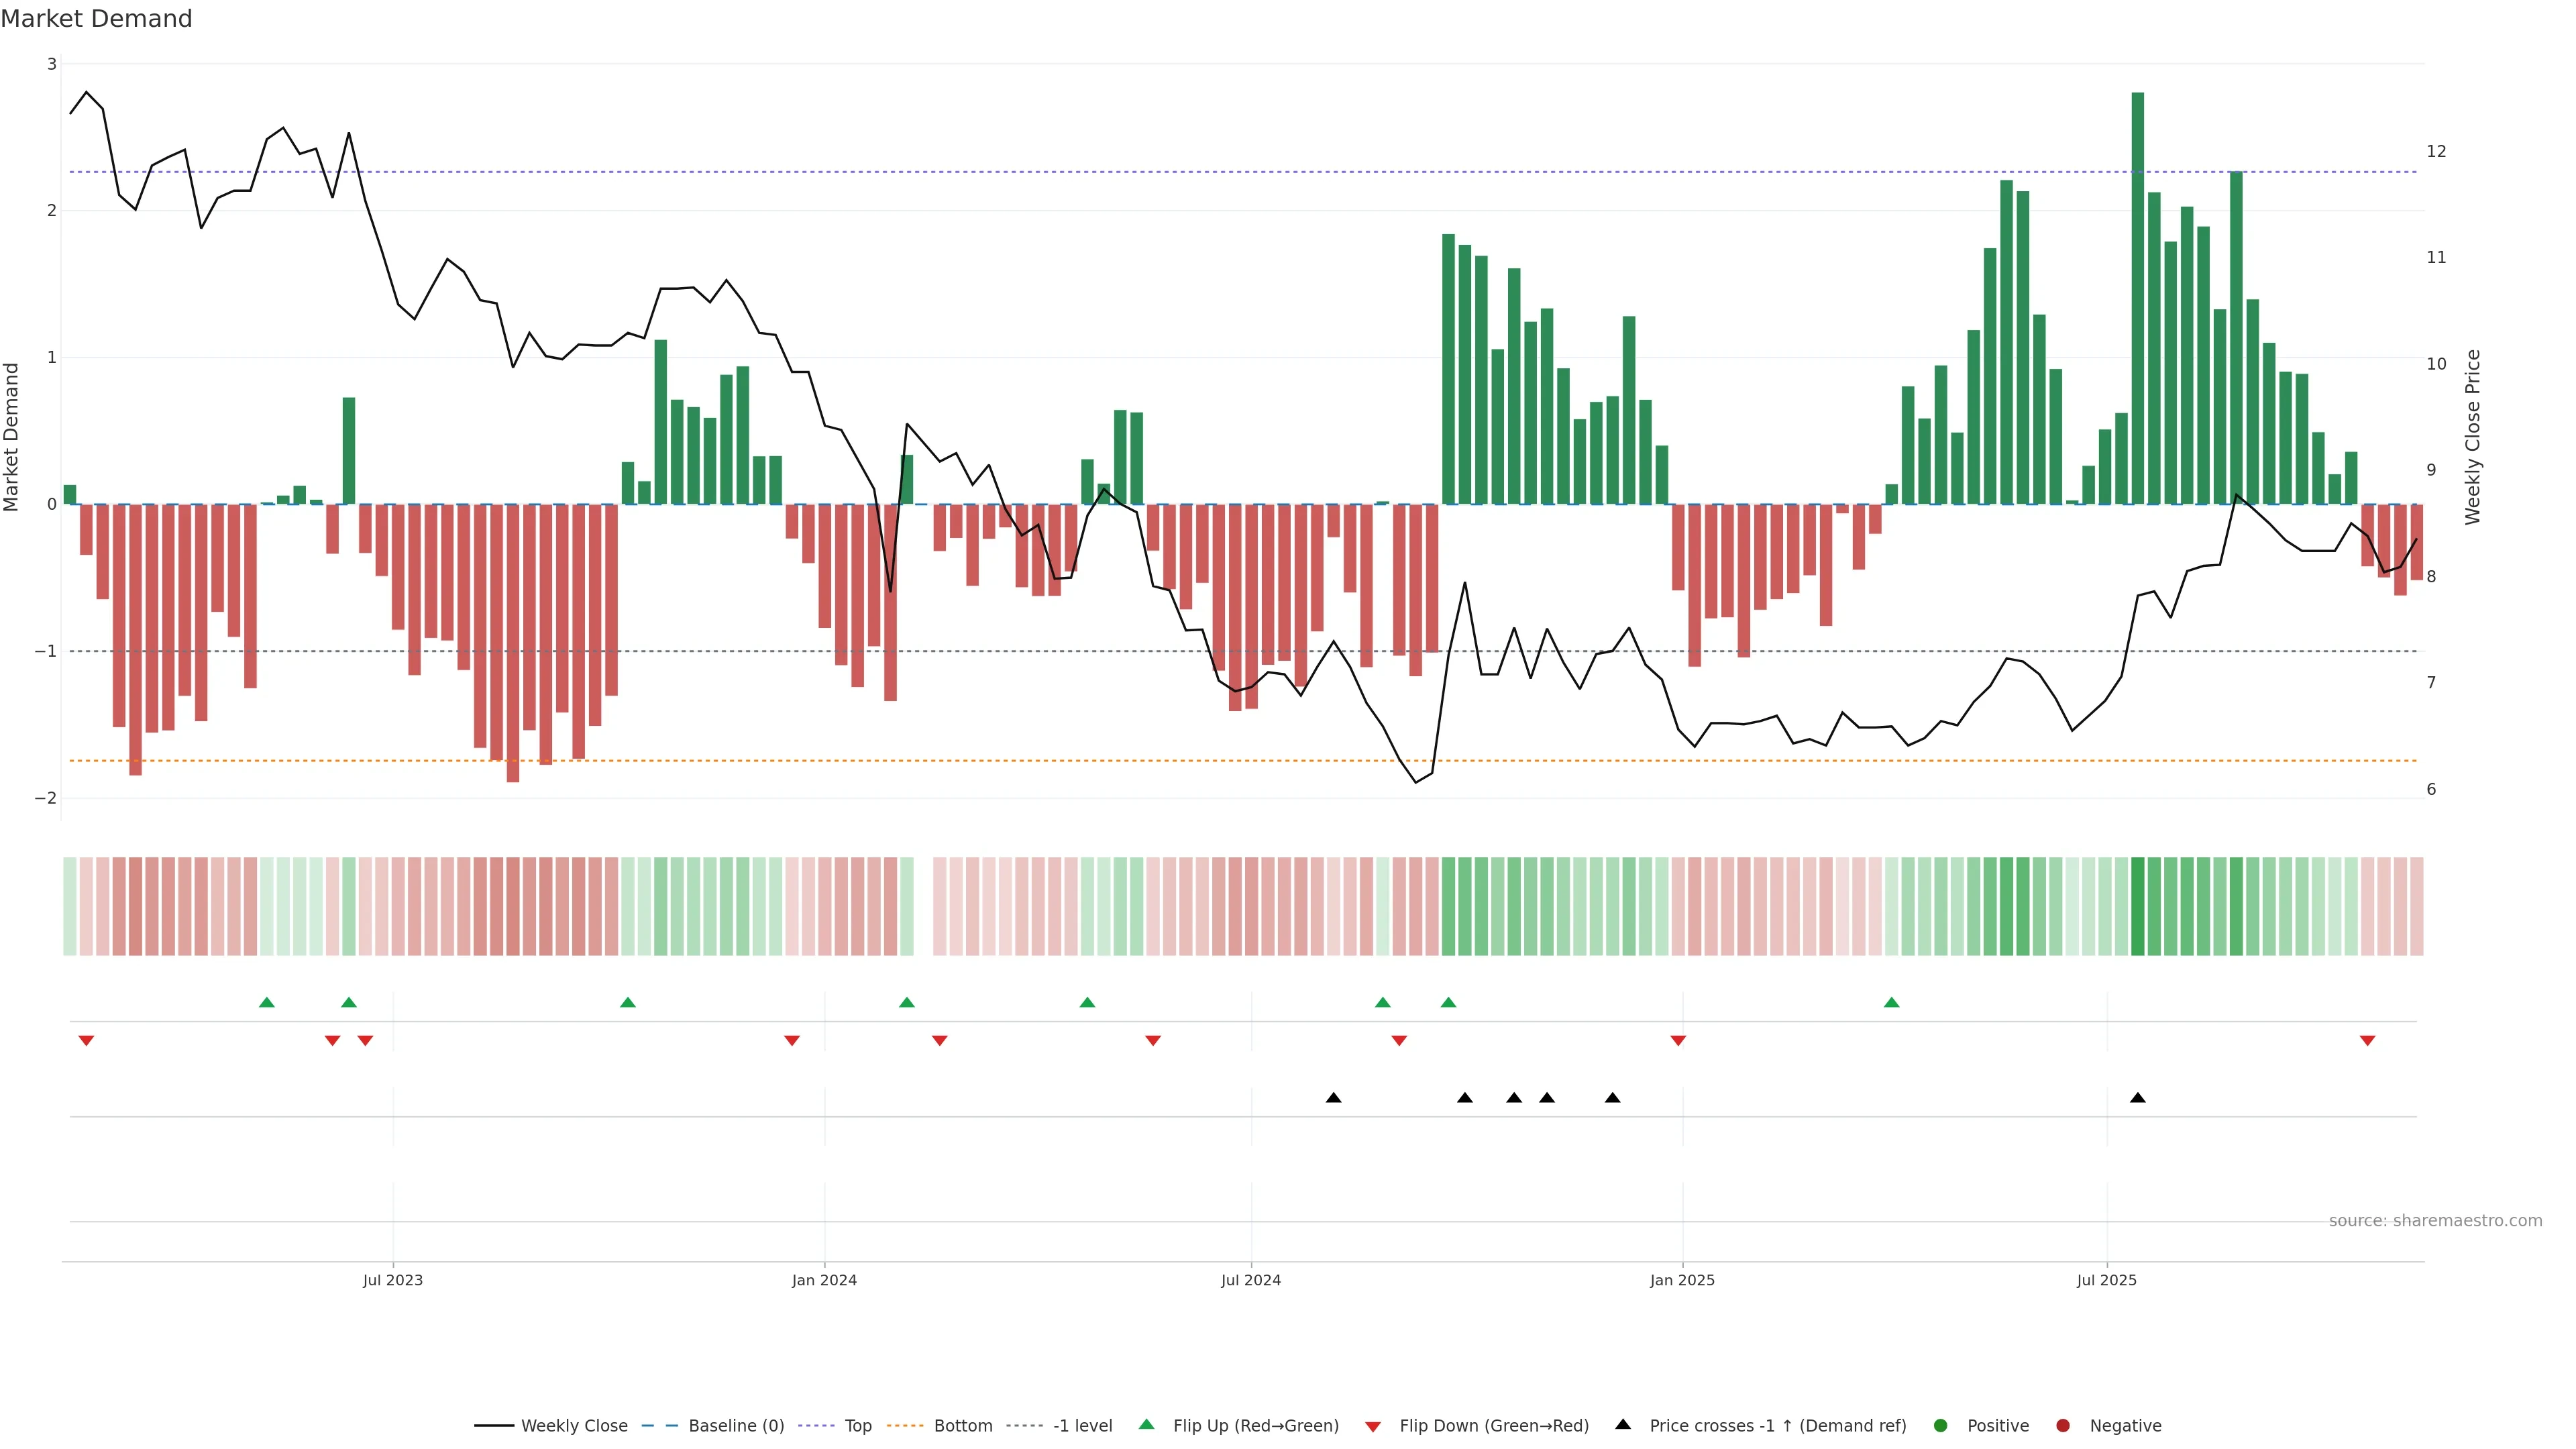Click the tallest green demand bar
The height and width of the screenshot is (1449, 2576).
pyautogui.click(x=2137, y=300)
